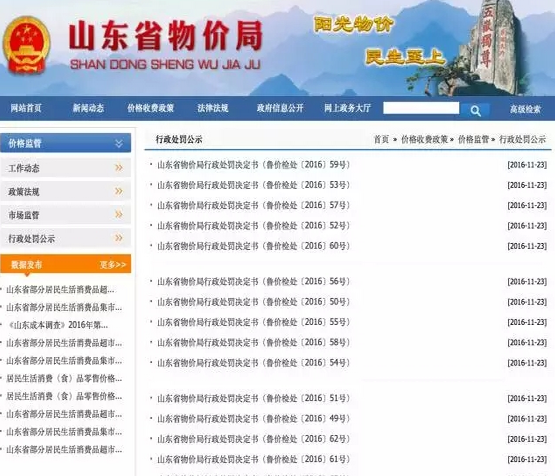Open the 《山东成本调查》2016年第 link
This screenshot has width=555, height=476.
pyautogui.click(x=58, y=325)
